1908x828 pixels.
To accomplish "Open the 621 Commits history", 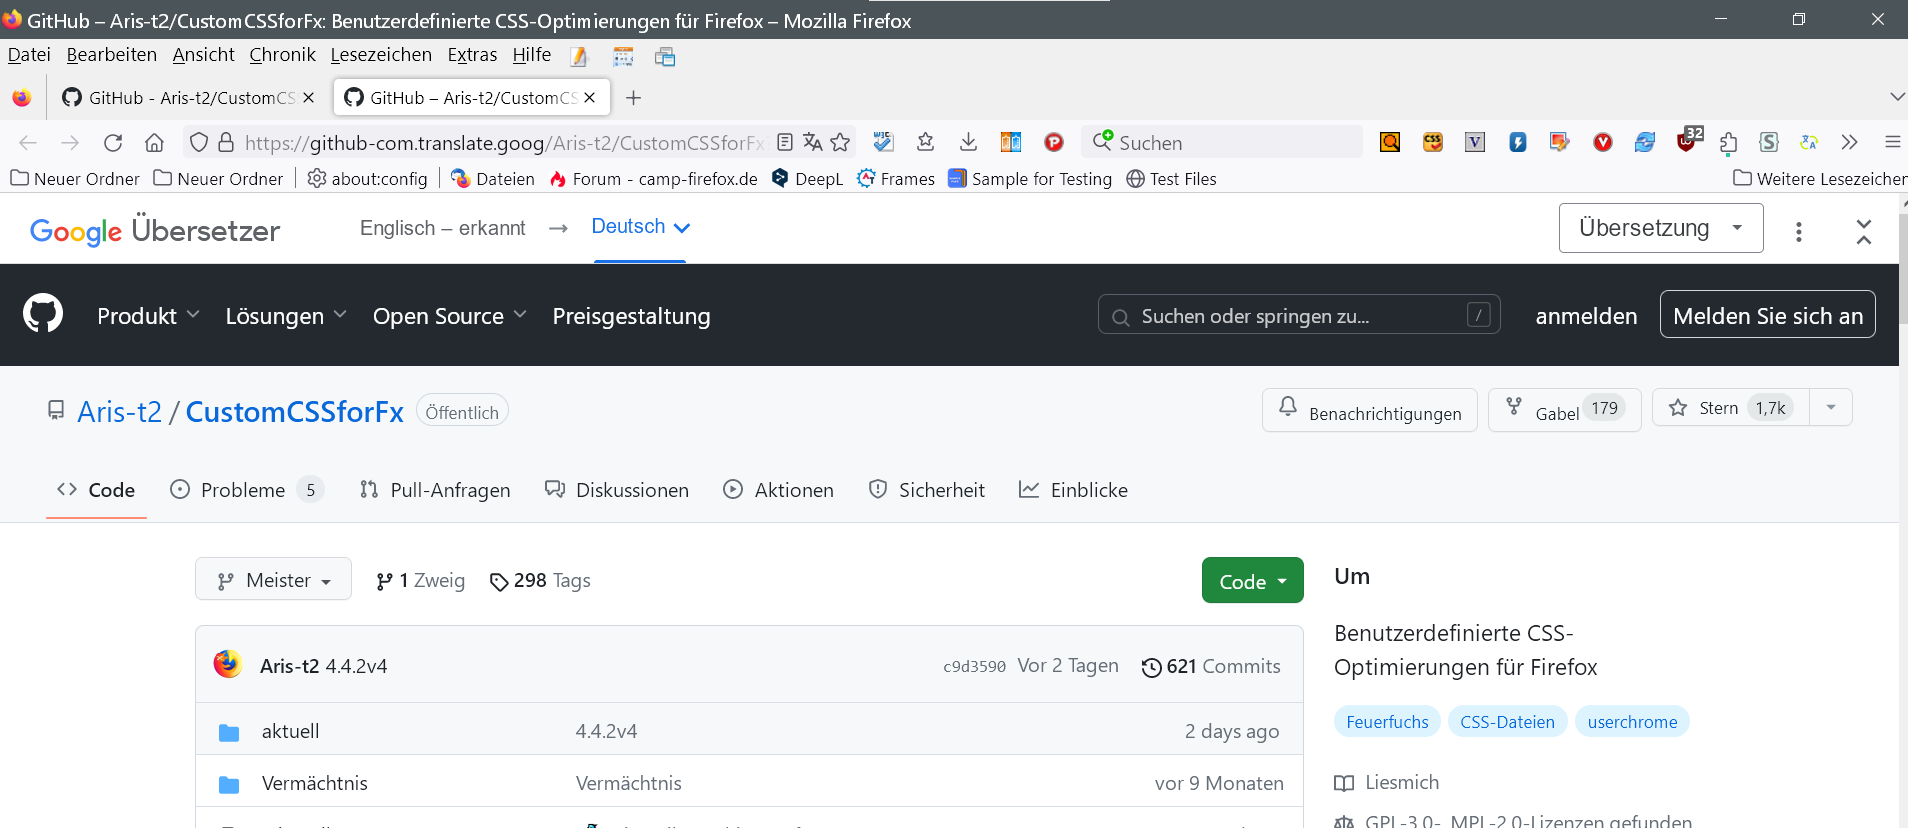I will [x=1211, y=666].
